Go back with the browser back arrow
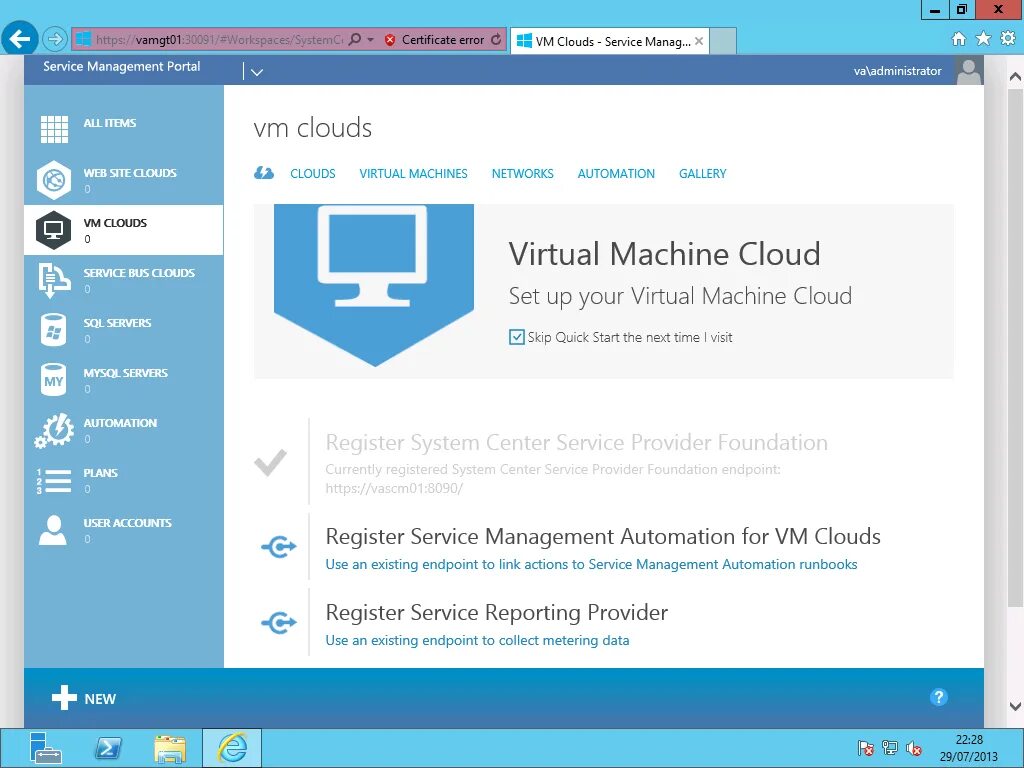The width and height of the screenshot is (1024, 768). 20,40
